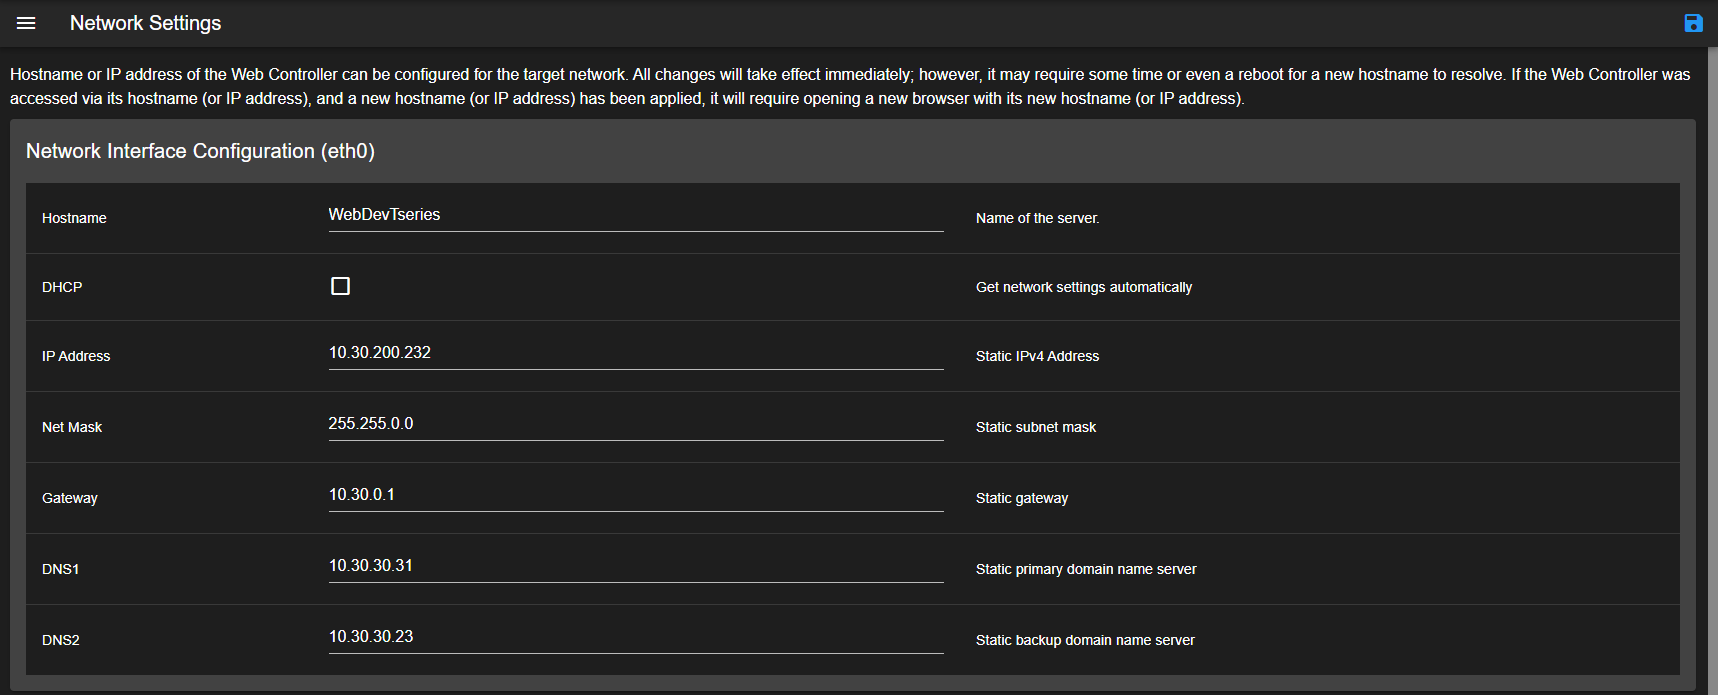
Task: Click the 'Network Interface Configuration (eth0)' heading
Action: [x=200, y=151]
